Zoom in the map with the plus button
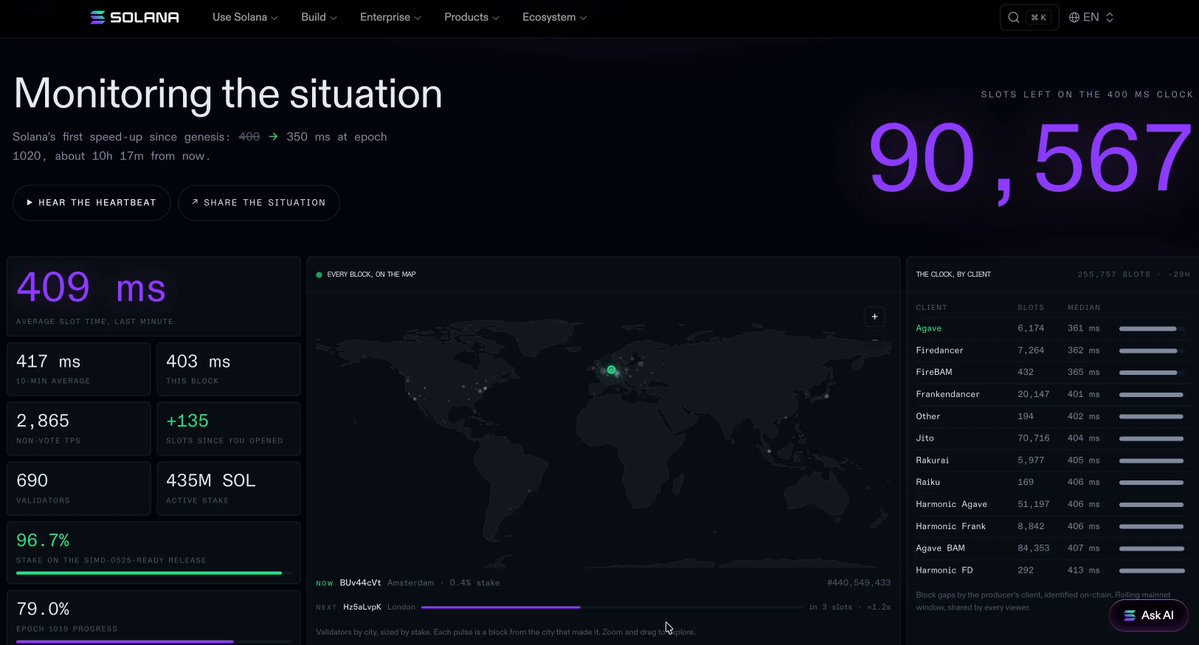This screenshot has height=645, width=1199. tap(874, 316)
